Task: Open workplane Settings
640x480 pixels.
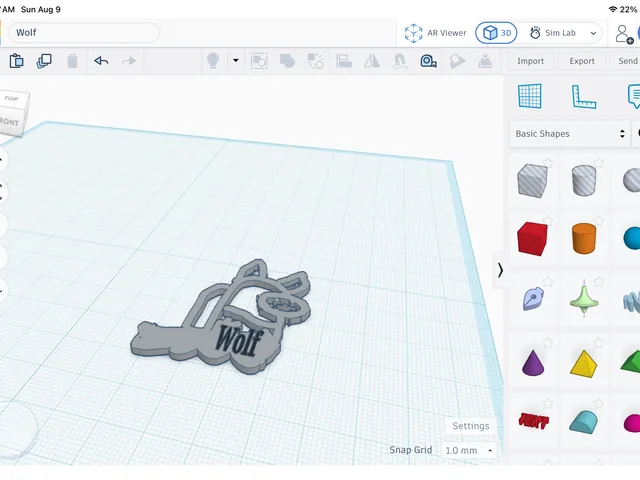Action: [x=471, y=426]
